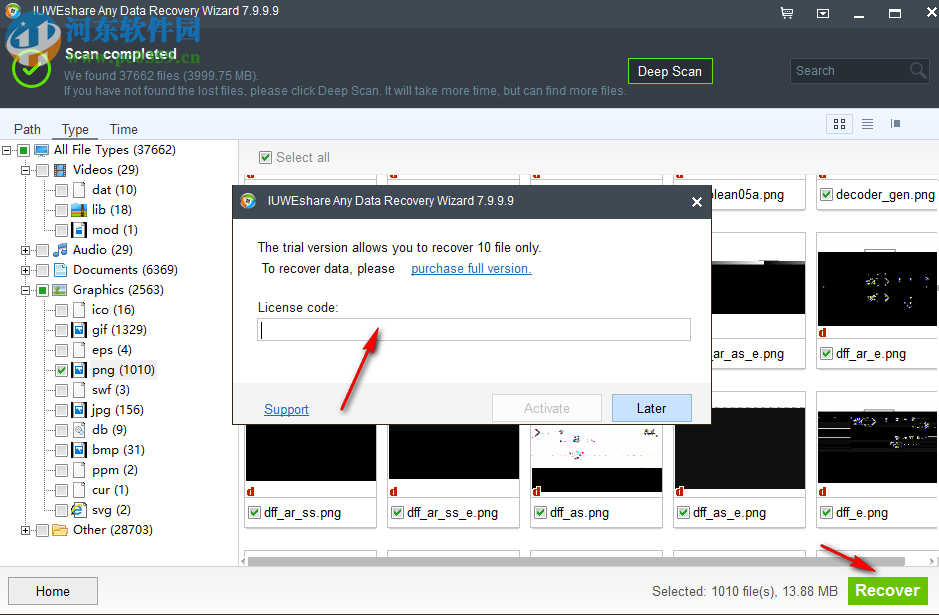Check the jpg (156) checkbox
The image size is (939, 615).
[x=61, y=410]
